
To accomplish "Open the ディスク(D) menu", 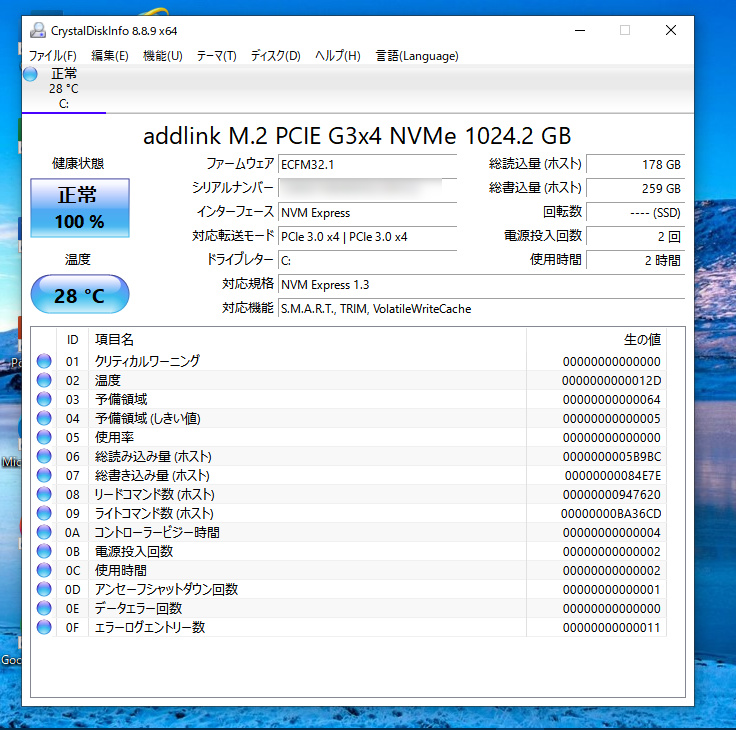I will [275, 56].
